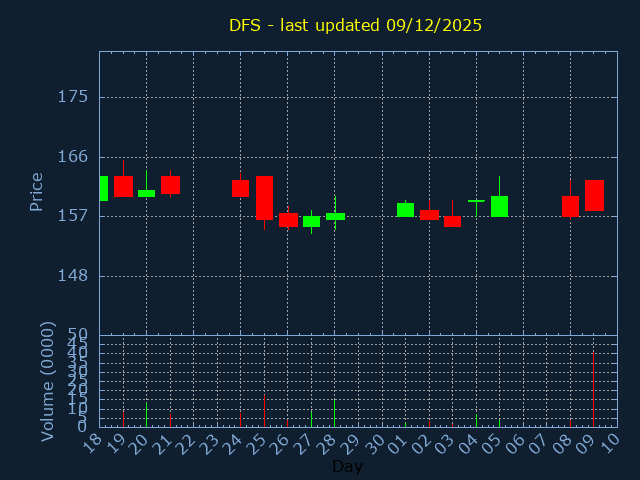Select the red candlestick for day 03
640x480 pixels.
tap(452, 221)
